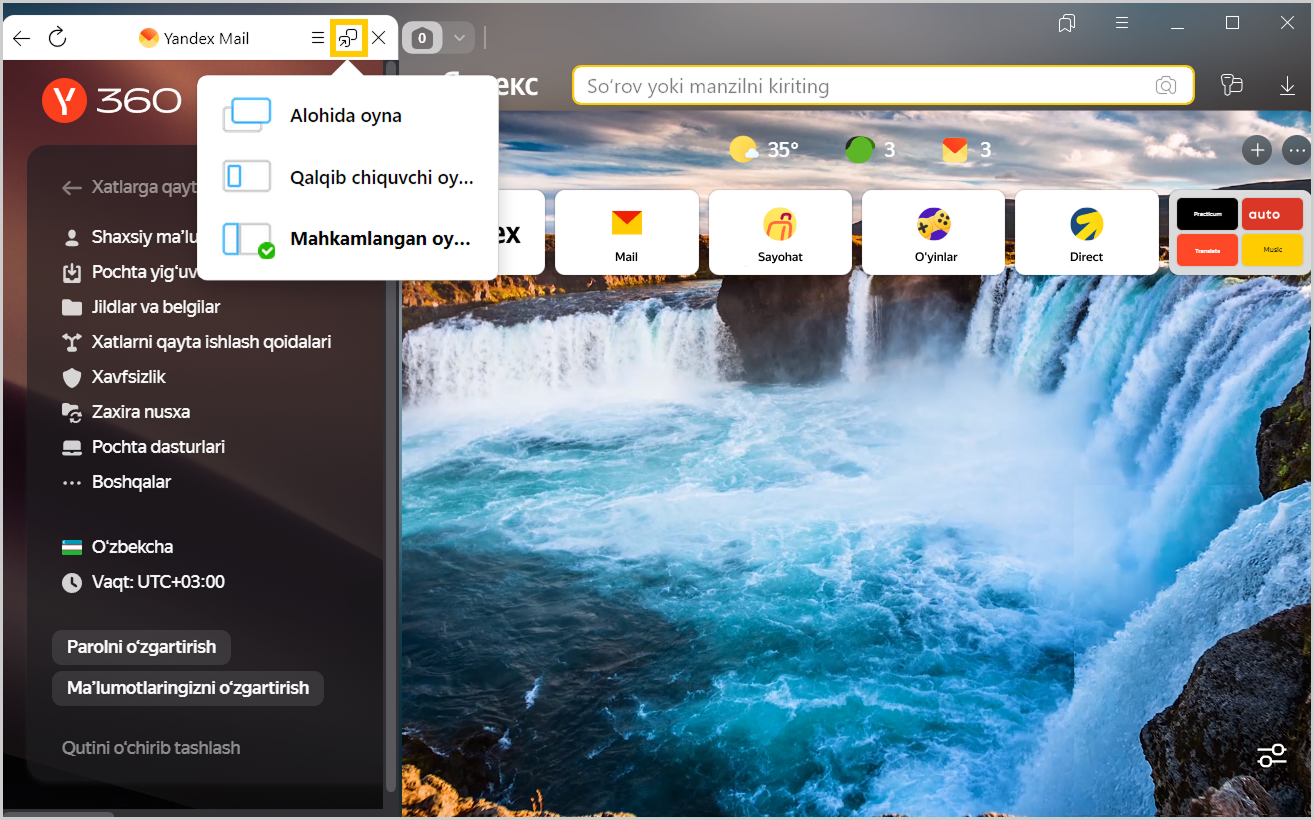This screenshot has height=820, width=1314.
Task: Click the camera image search icon
Action: 1165,86
